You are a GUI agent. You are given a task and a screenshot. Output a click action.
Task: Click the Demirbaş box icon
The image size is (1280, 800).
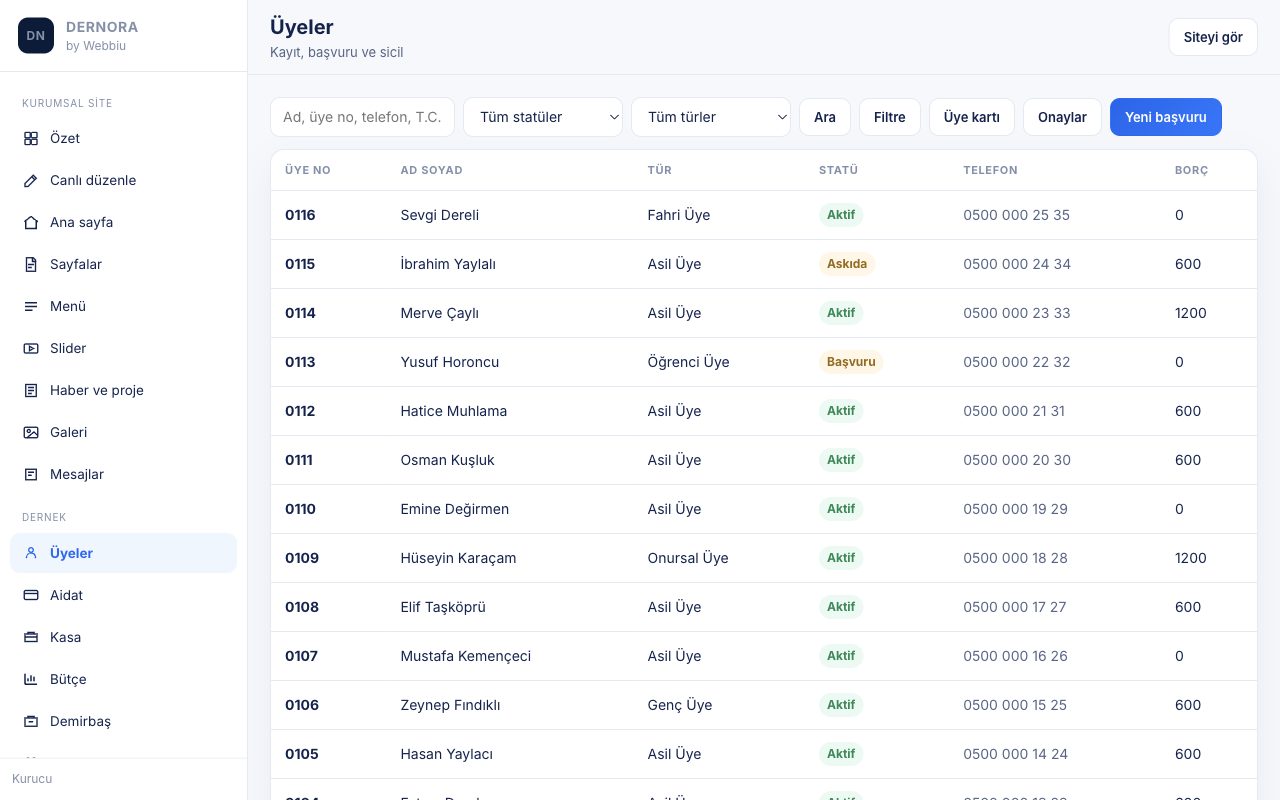(x=31, y=721)
